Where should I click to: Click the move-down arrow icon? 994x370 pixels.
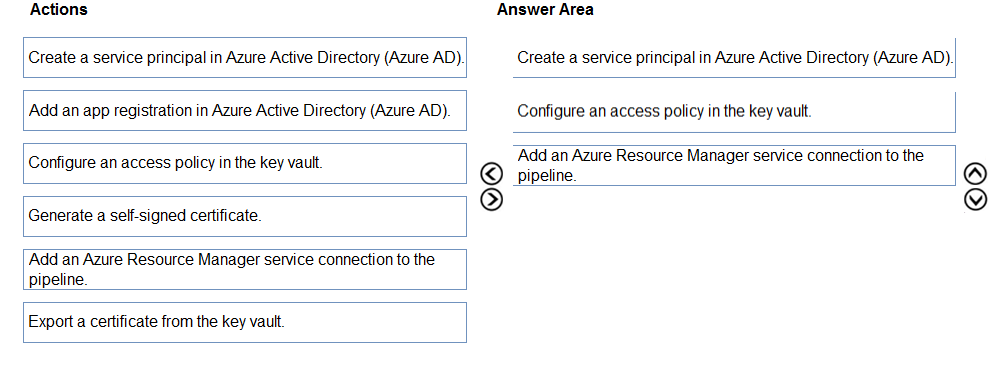[x=975, y=200]
